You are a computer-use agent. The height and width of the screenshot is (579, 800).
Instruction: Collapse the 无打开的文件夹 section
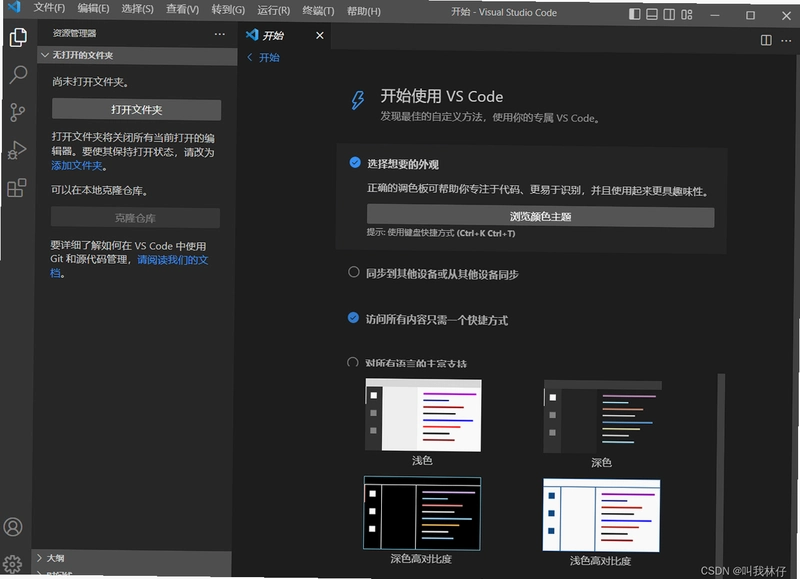pyautogui.click(x=137, y=55)
